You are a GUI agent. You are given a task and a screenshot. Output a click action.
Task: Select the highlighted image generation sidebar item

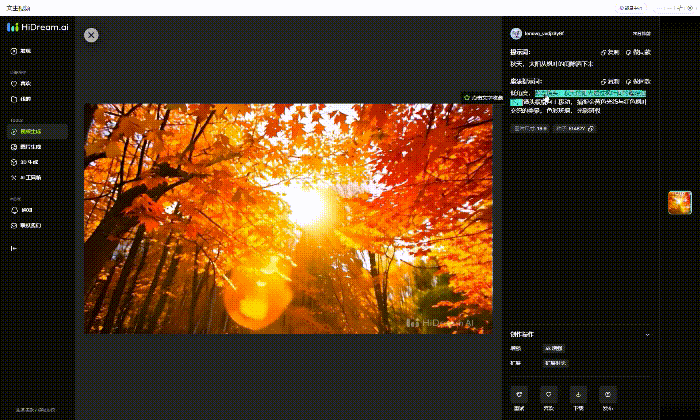34,131
